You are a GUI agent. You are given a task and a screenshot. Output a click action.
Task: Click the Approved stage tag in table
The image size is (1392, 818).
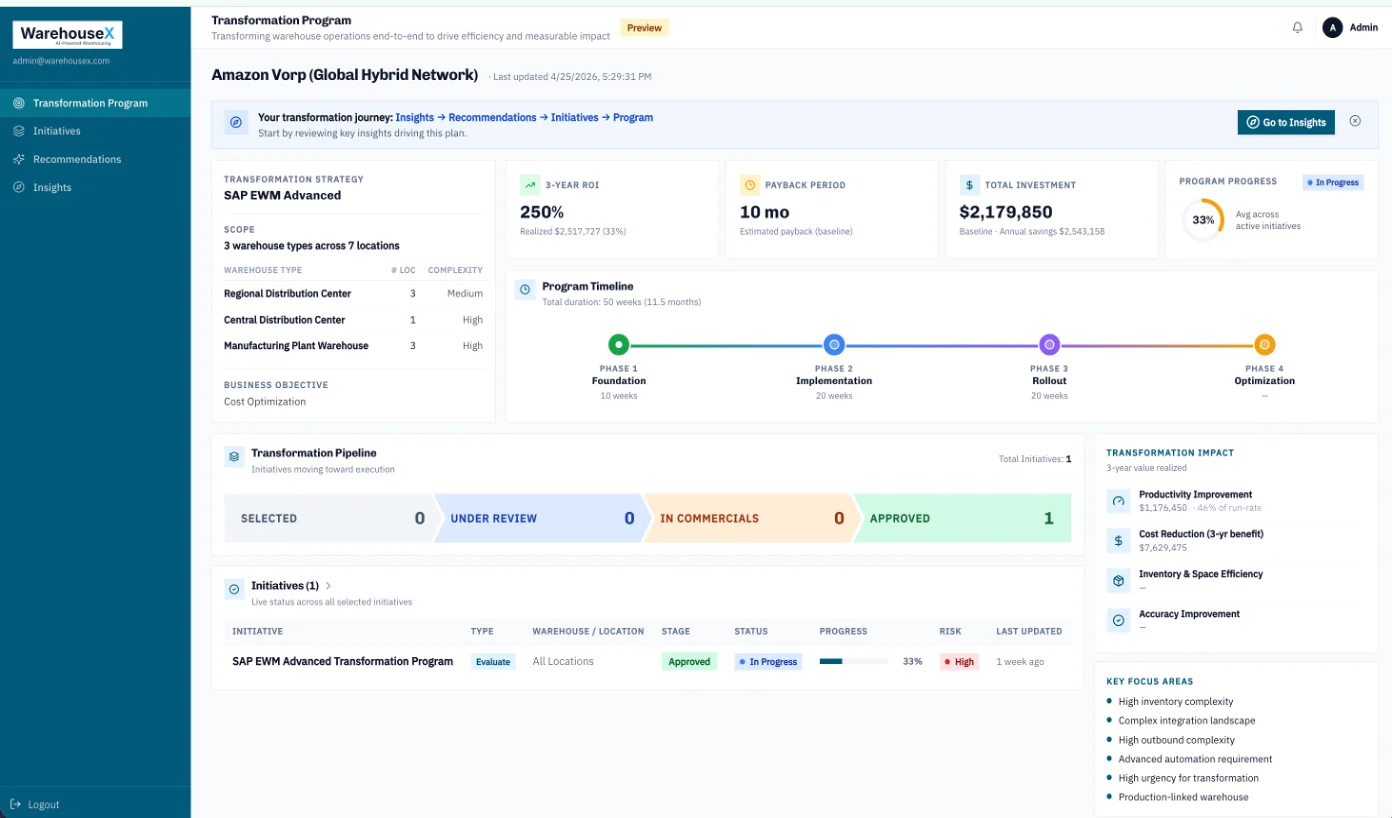tap(689, 662)
